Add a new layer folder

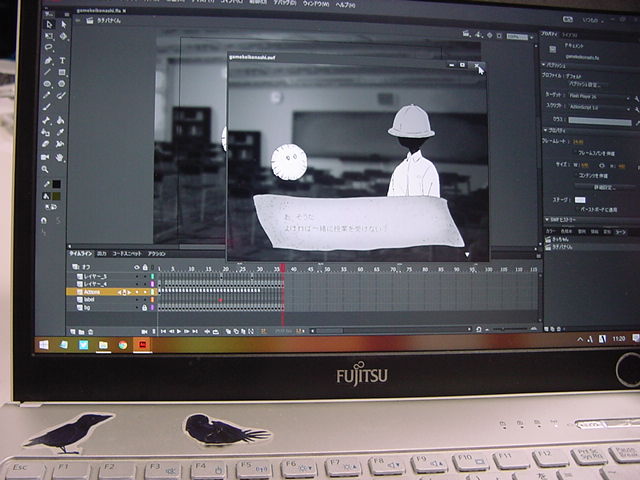pos(82,332)
